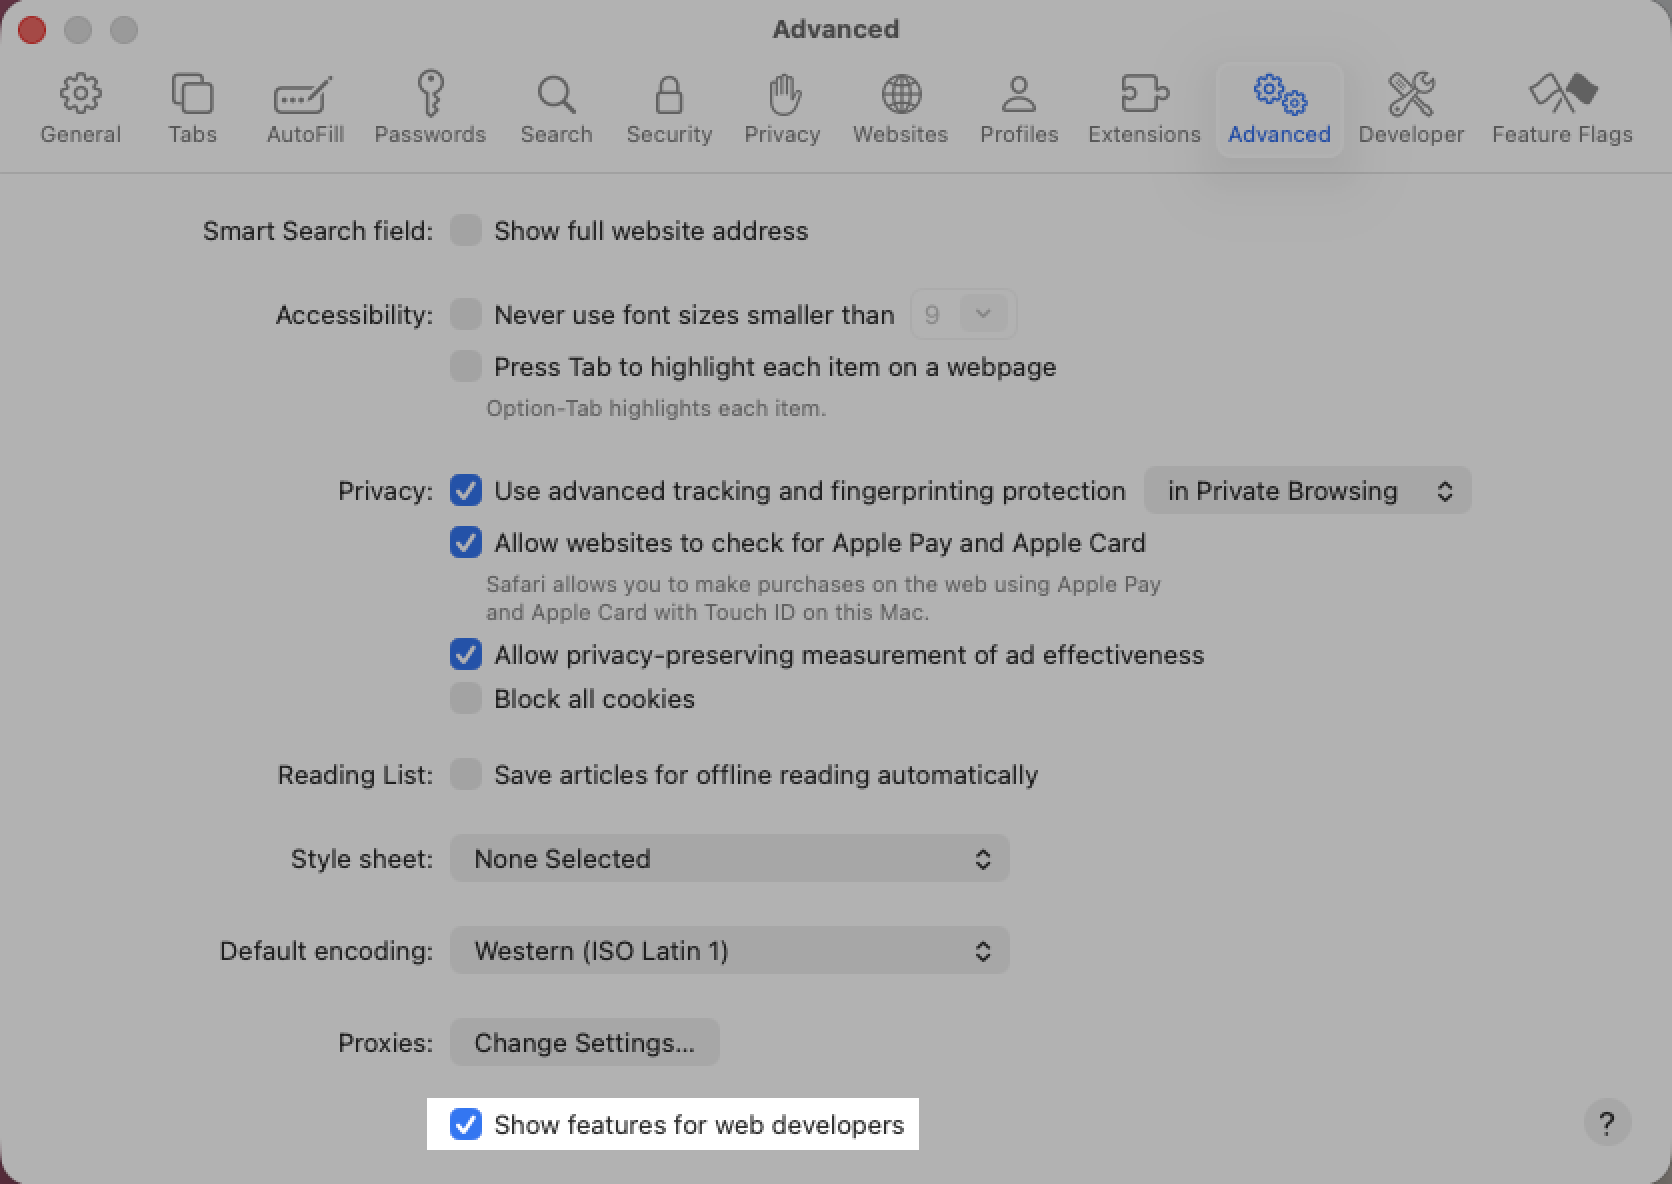
Task: Open the Search settings pane
Action: pyautogui.click(x=556, y=110)
